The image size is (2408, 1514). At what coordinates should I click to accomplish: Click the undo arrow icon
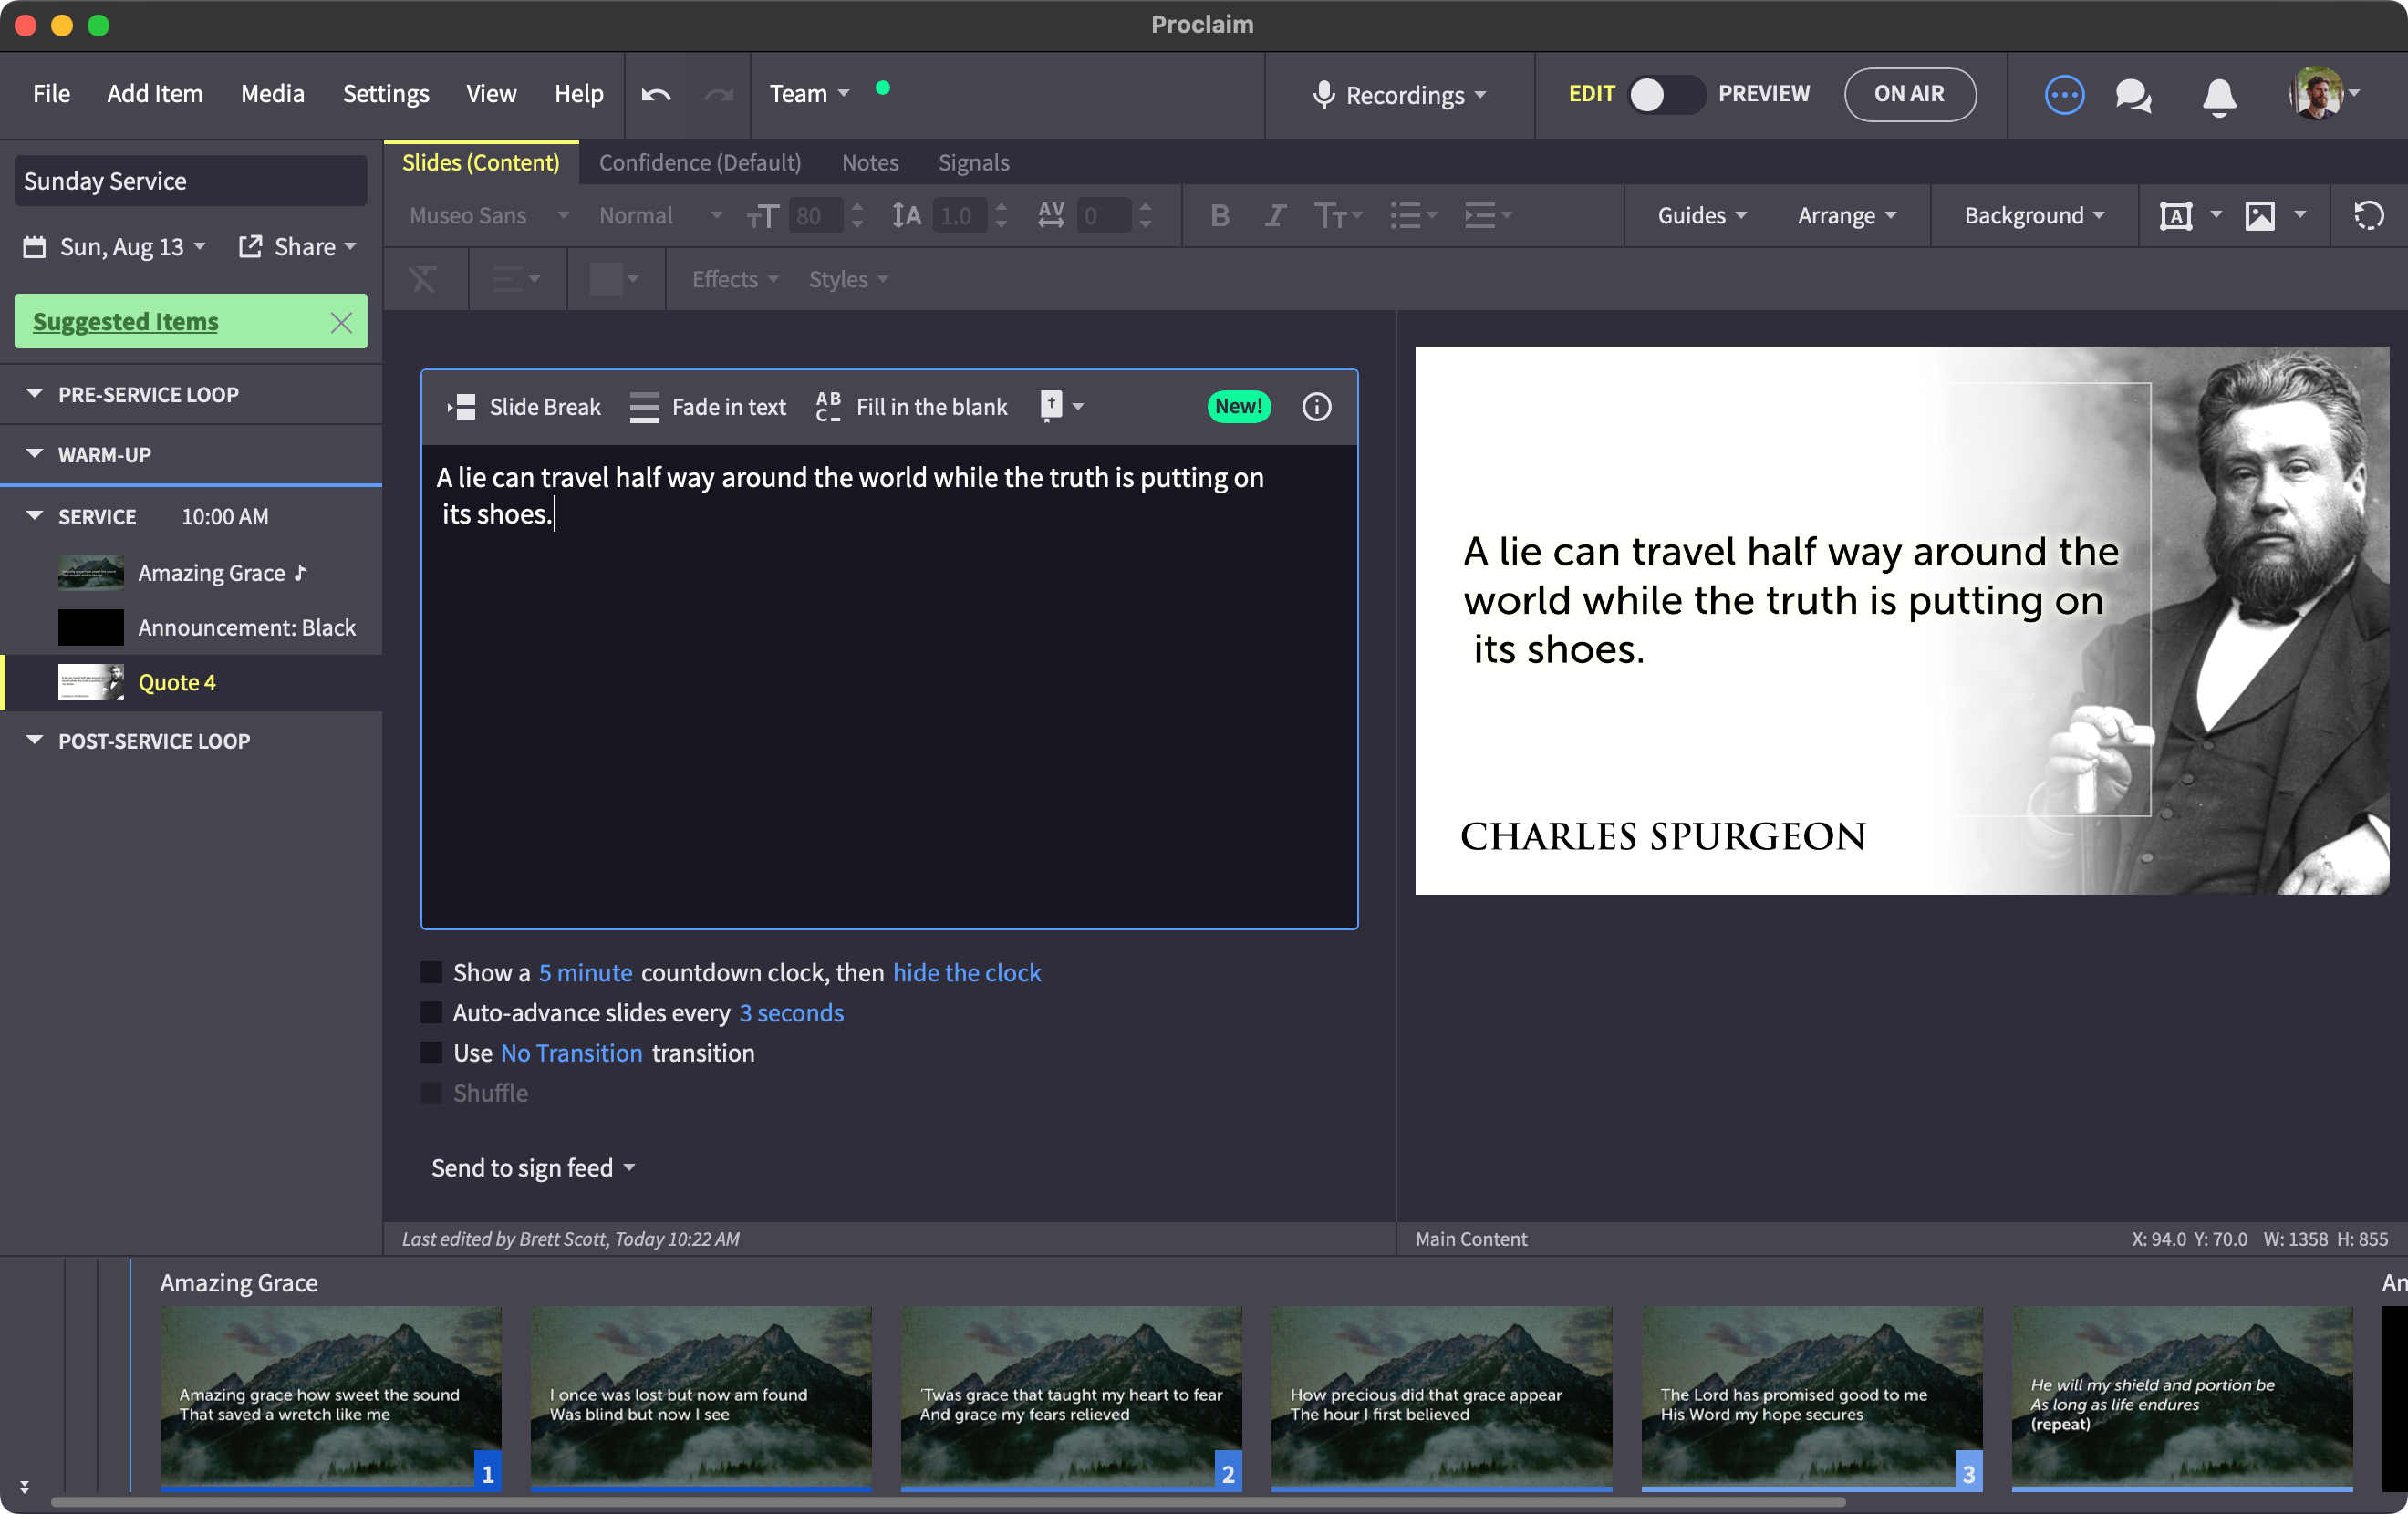pyautogui.click(x=656, y=94)
